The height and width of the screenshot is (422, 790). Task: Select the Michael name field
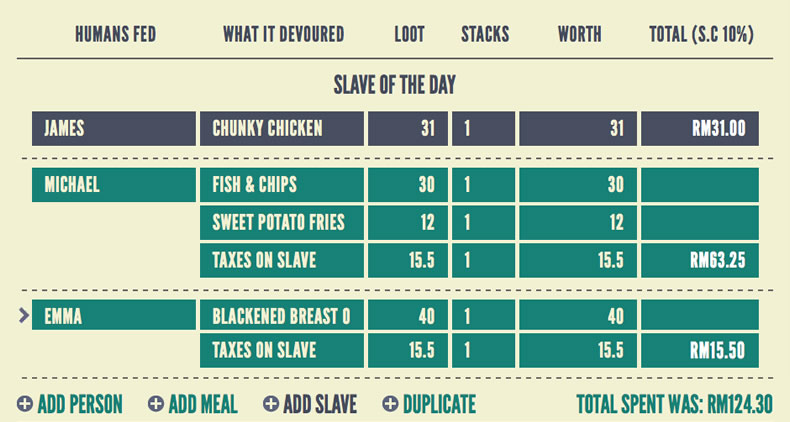(114, 185)
